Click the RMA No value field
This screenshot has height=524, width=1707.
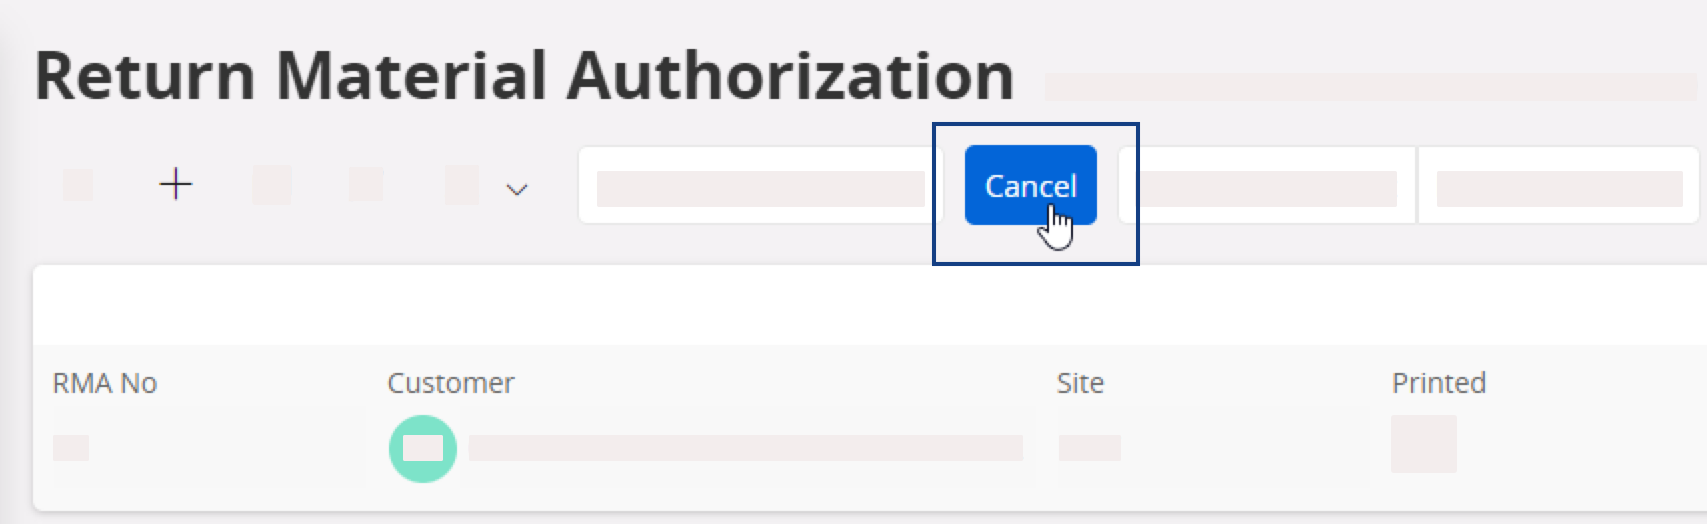coord(71,448)
